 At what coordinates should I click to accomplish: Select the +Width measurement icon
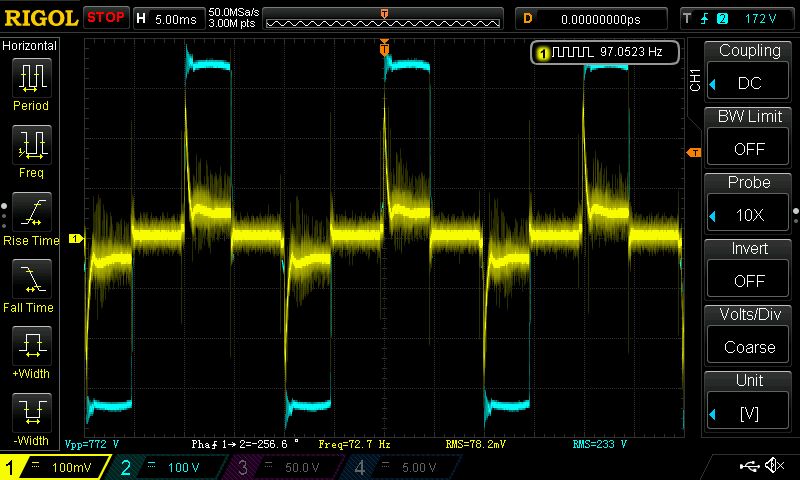(32, 345)
